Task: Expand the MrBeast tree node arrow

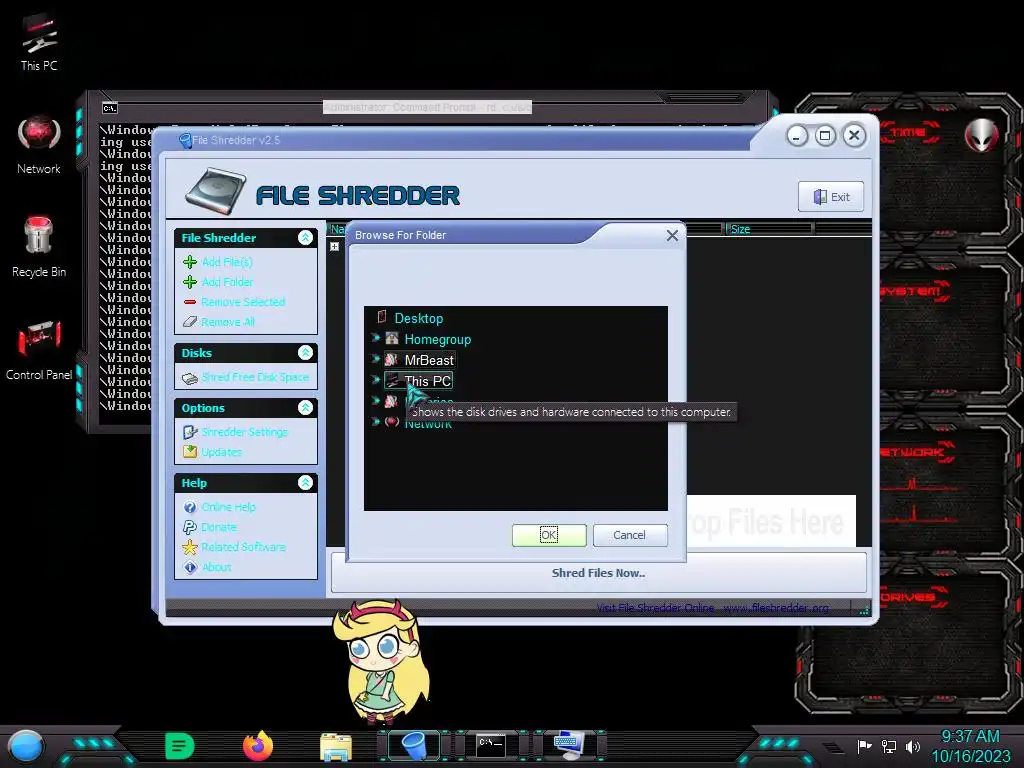Action: [376, 359]
